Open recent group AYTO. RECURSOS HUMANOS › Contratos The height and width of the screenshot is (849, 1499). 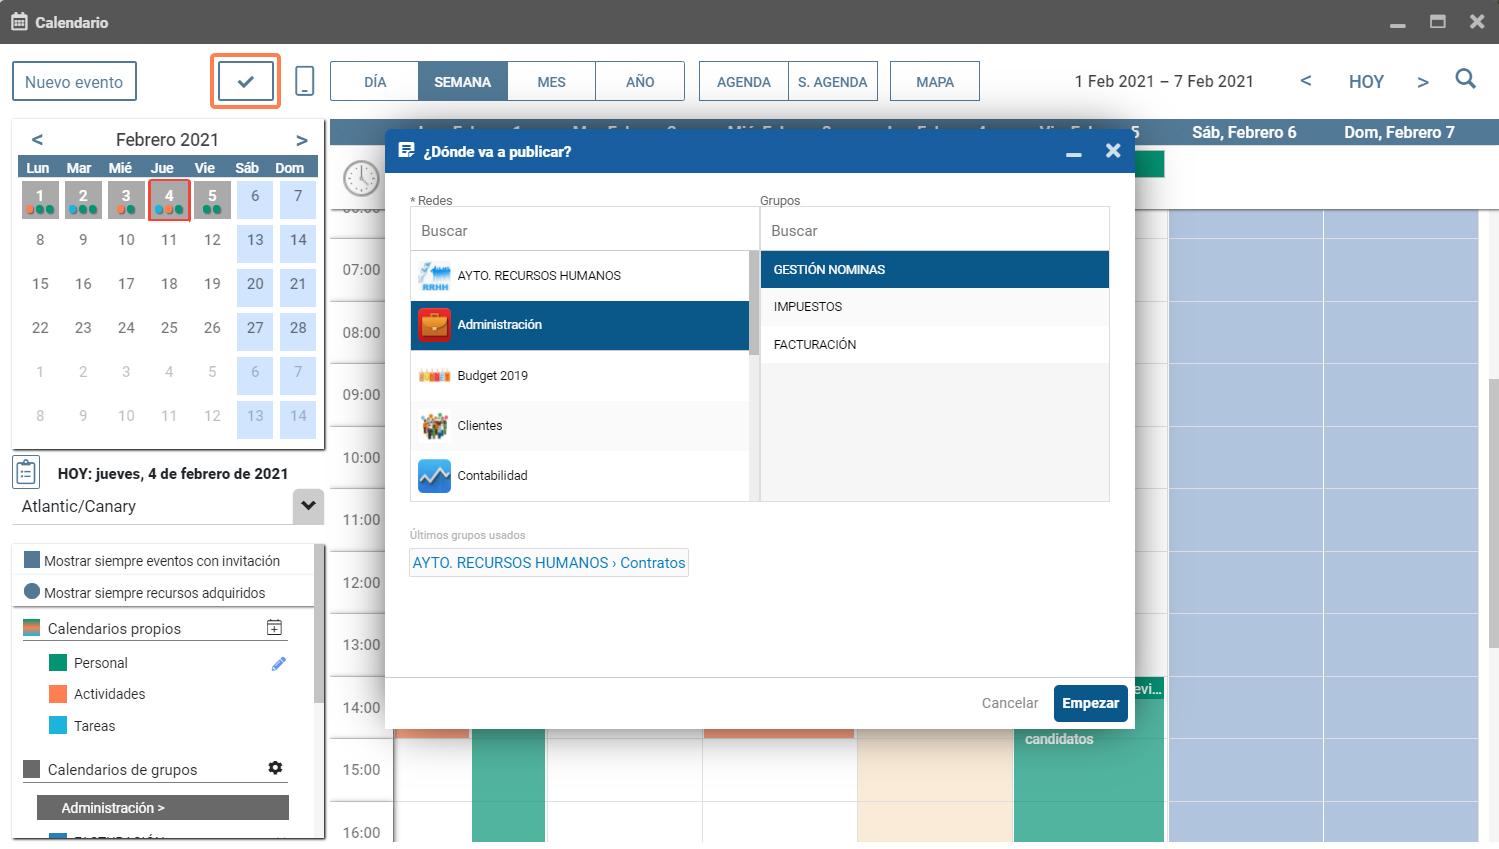pos(549,563)
